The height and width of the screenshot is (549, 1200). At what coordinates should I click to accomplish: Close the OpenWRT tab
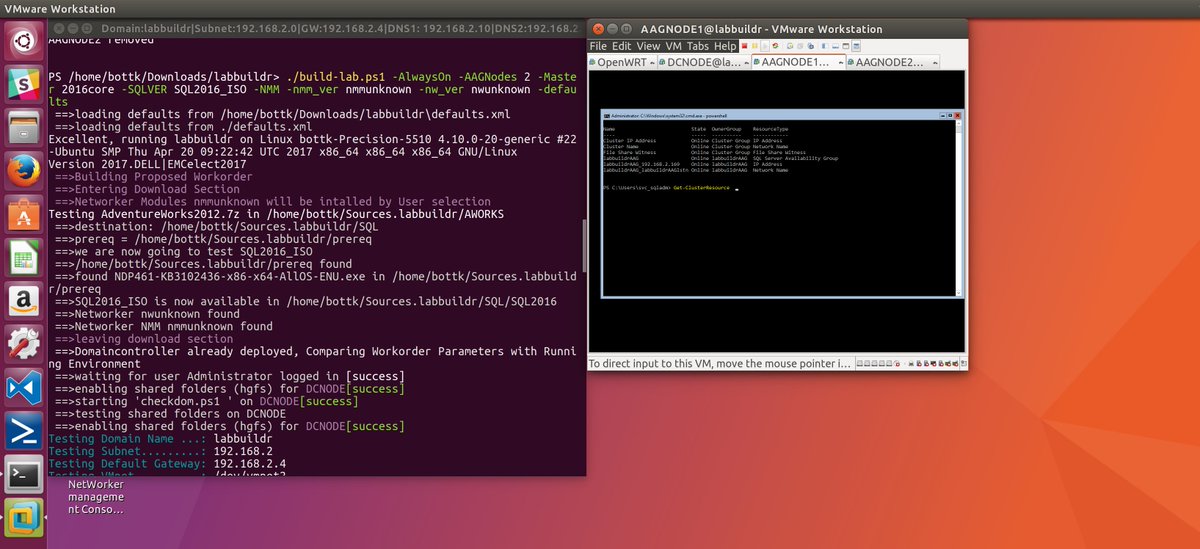[x=650, y=64]
